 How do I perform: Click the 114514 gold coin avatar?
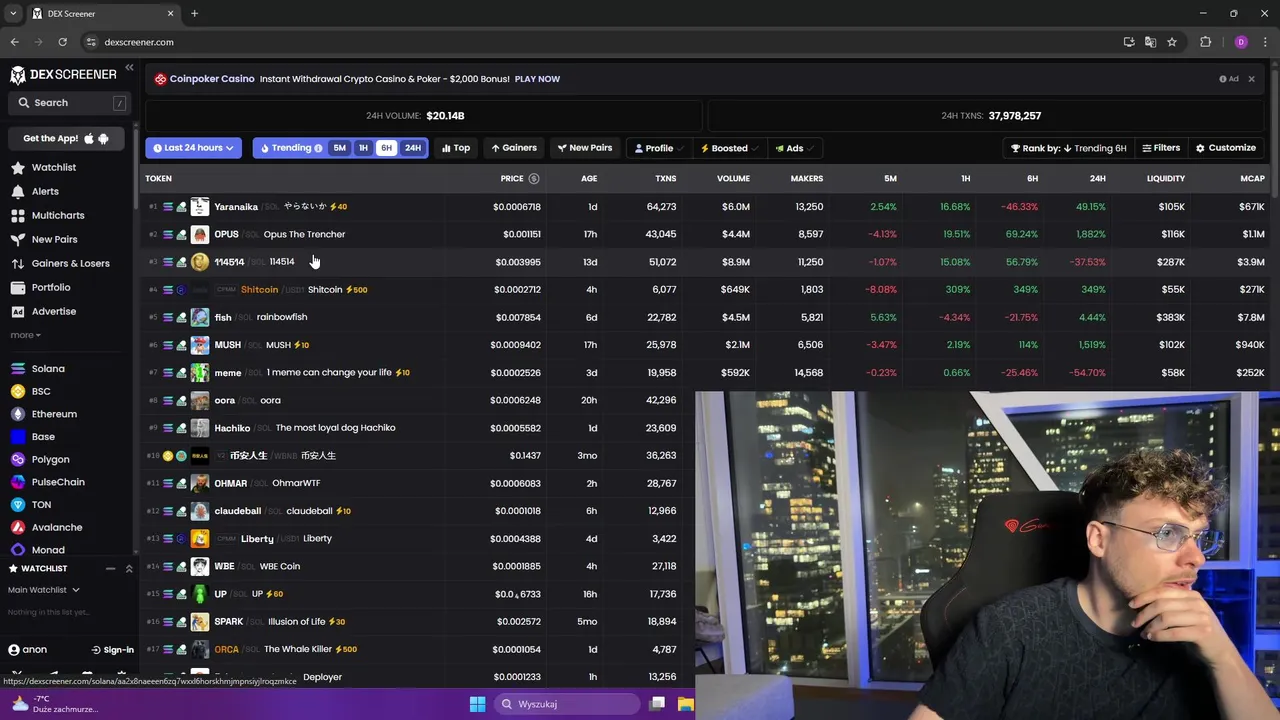(x=200, y=262)
